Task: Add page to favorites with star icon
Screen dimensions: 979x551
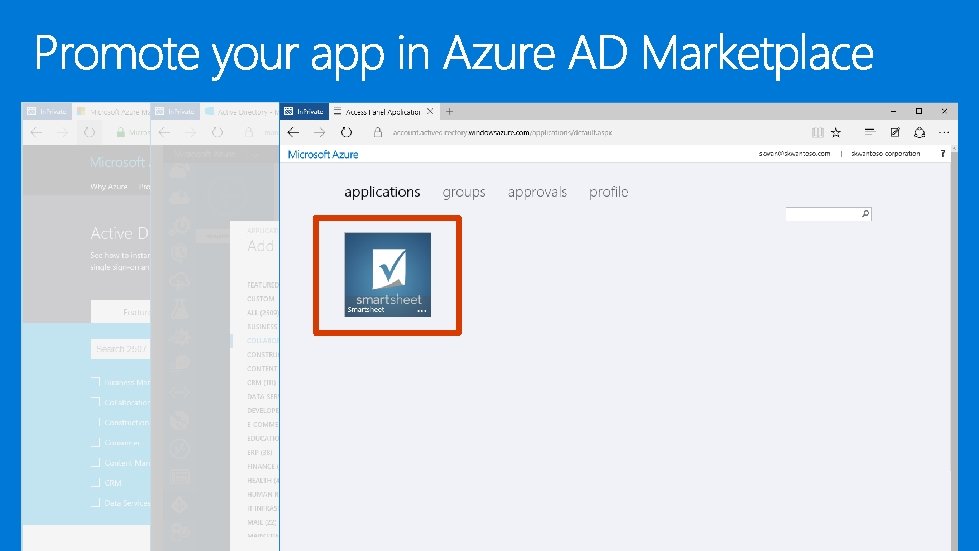Action: [x=835, y=132]
